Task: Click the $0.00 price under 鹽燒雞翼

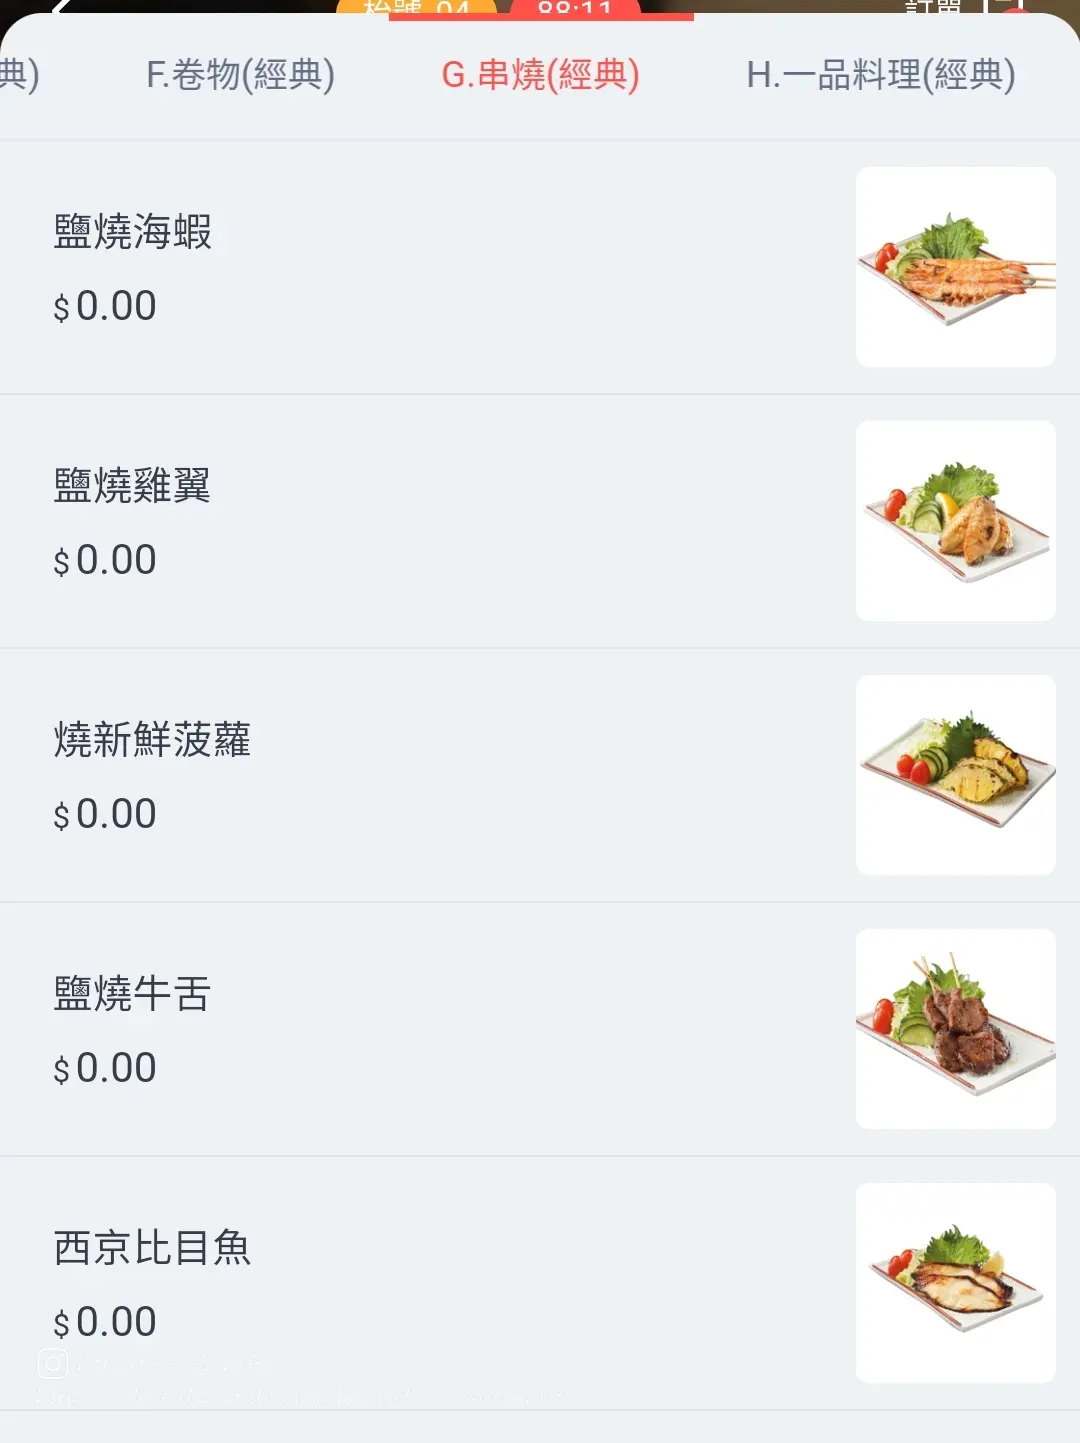Action: [105, 560]
